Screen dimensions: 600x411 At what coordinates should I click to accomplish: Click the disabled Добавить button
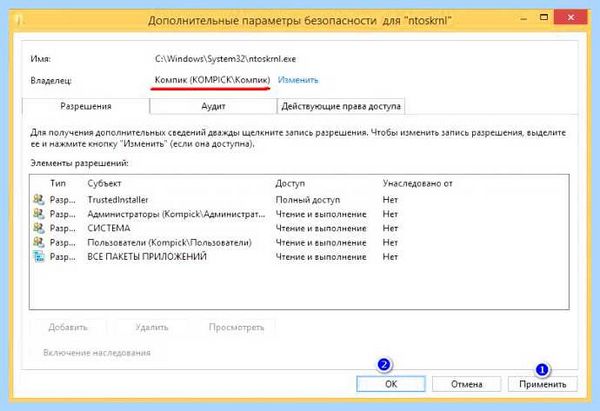(x=68, y=327)
